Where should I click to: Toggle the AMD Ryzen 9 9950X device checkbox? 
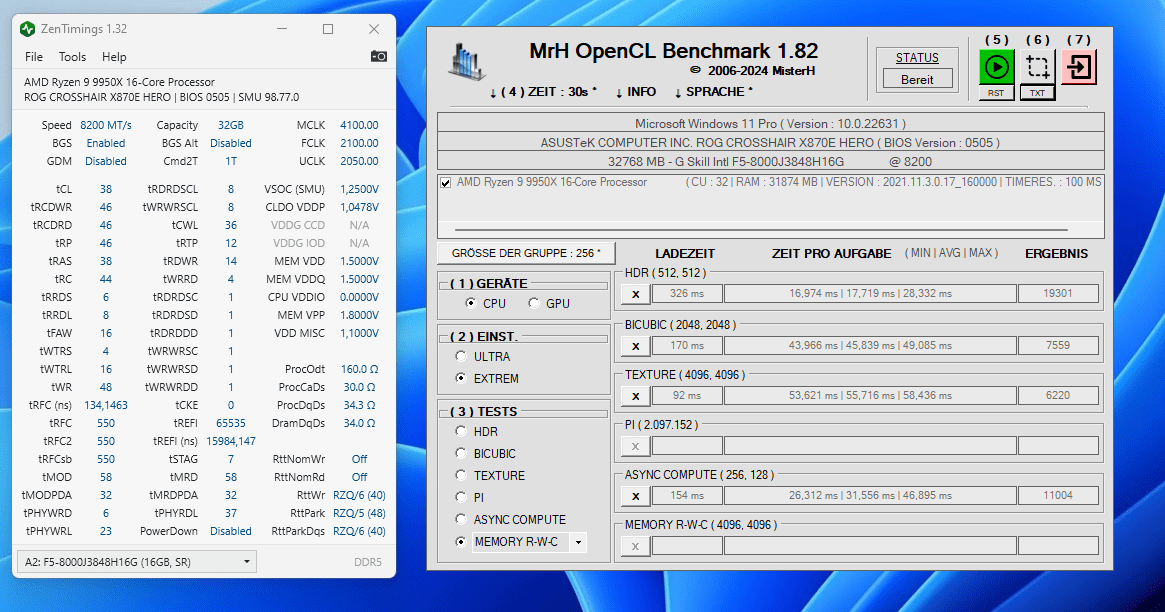pos(446,183)
